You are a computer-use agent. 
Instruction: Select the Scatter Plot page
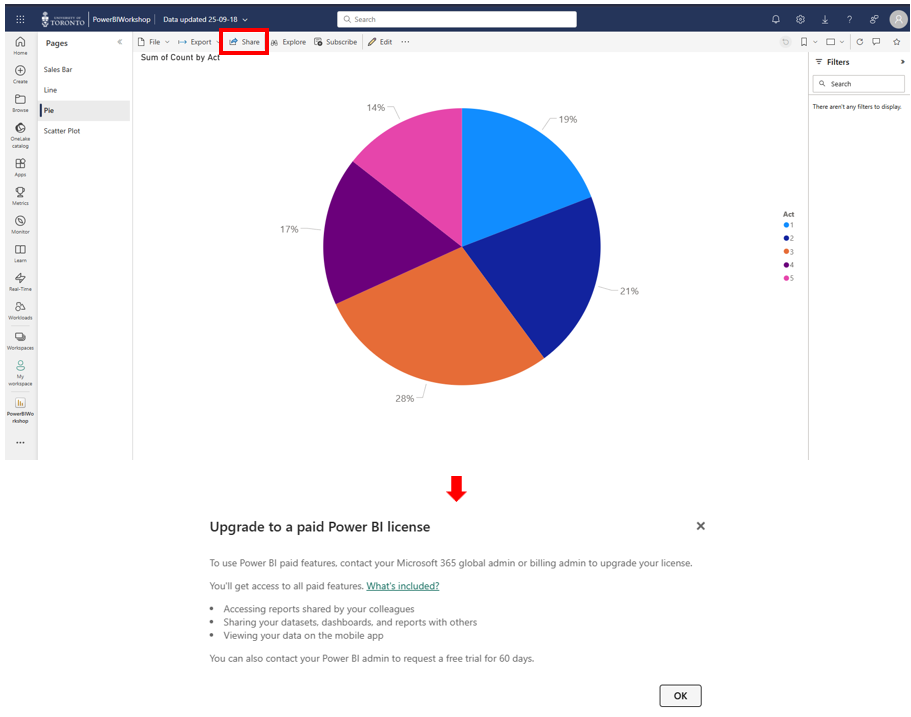pos(85,131)
